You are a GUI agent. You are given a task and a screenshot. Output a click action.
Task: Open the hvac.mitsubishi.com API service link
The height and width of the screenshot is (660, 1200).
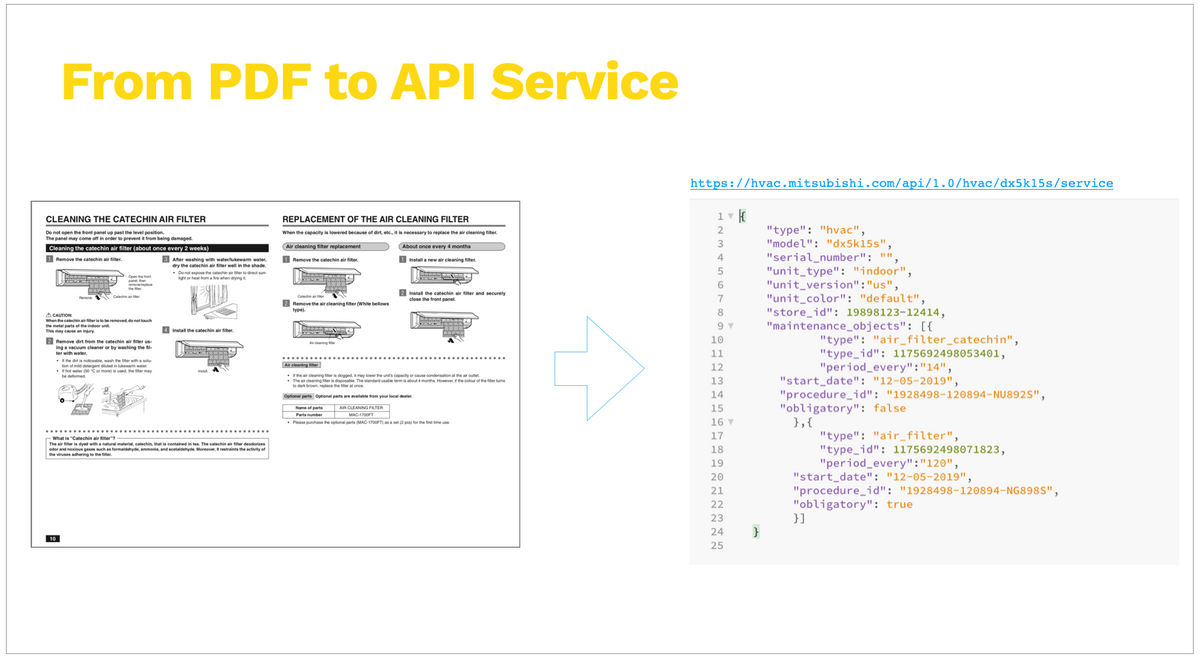(x=902, y=183)
